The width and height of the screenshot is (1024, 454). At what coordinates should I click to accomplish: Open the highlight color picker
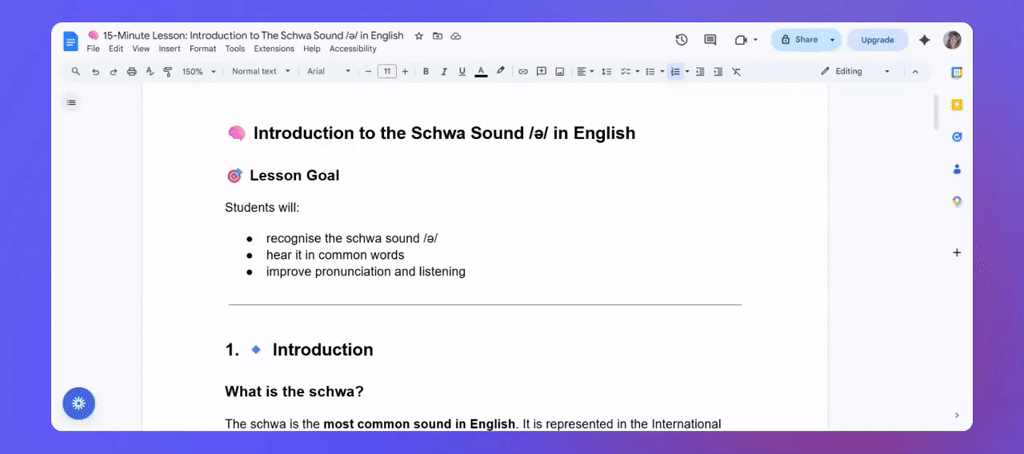pyautogui.click(x=500, y=71)
